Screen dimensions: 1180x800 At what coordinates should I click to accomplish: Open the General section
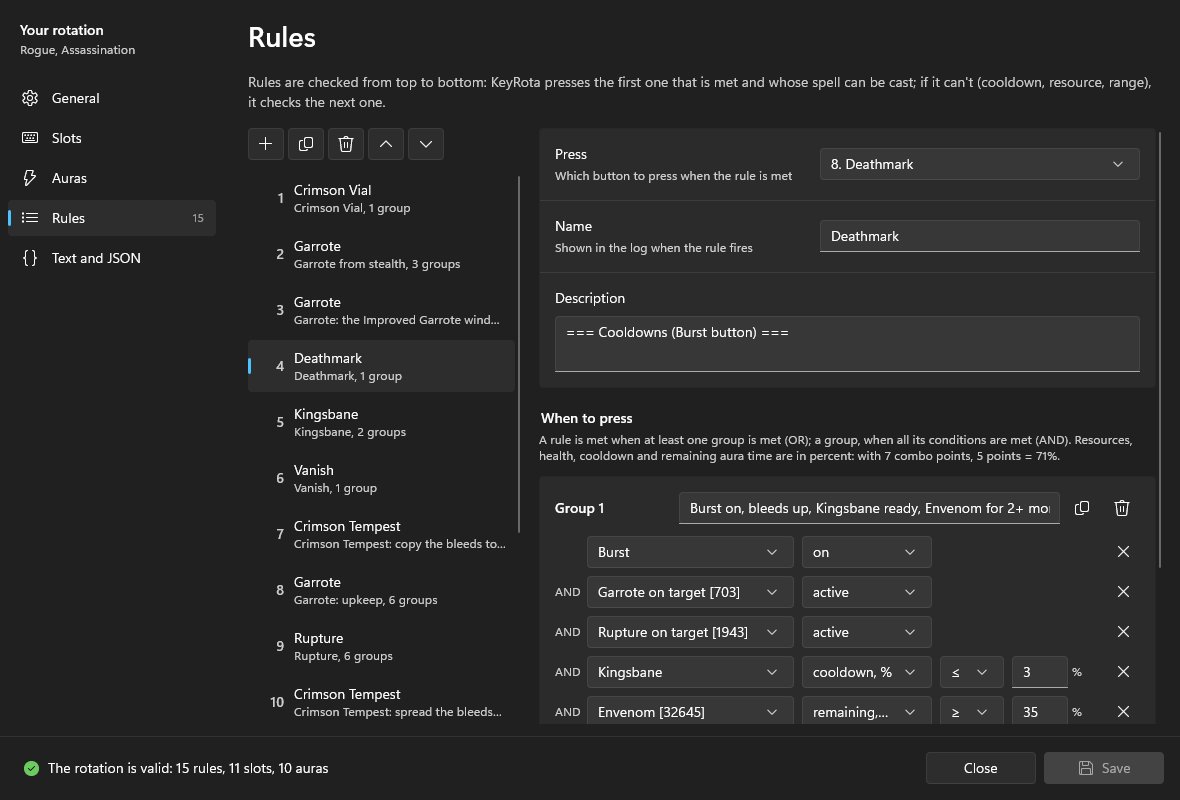pyautogui.click(x=111, y=98)
